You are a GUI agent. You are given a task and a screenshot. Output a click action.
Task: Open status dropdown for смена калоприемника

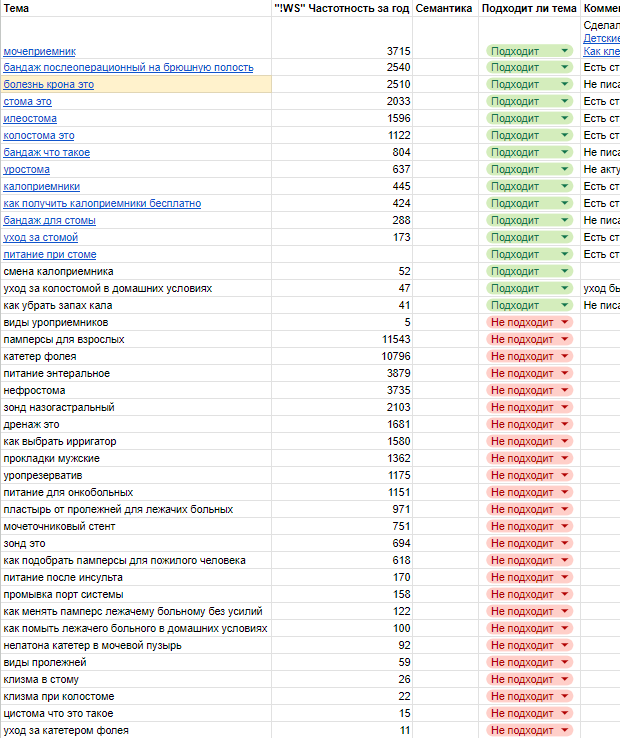(564, 271)
